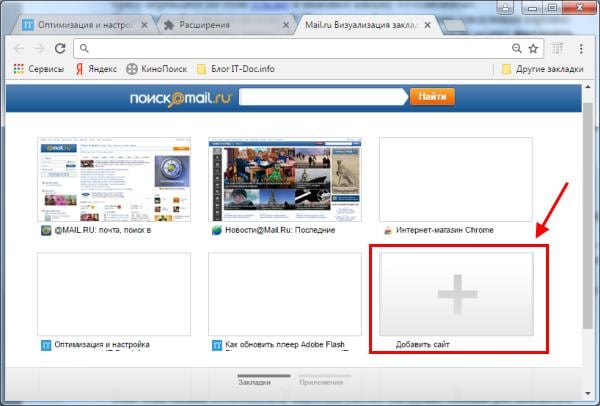Screen dimensions: 600x406
Task: Close the Расширения tab
Action: tap(286, 25)
